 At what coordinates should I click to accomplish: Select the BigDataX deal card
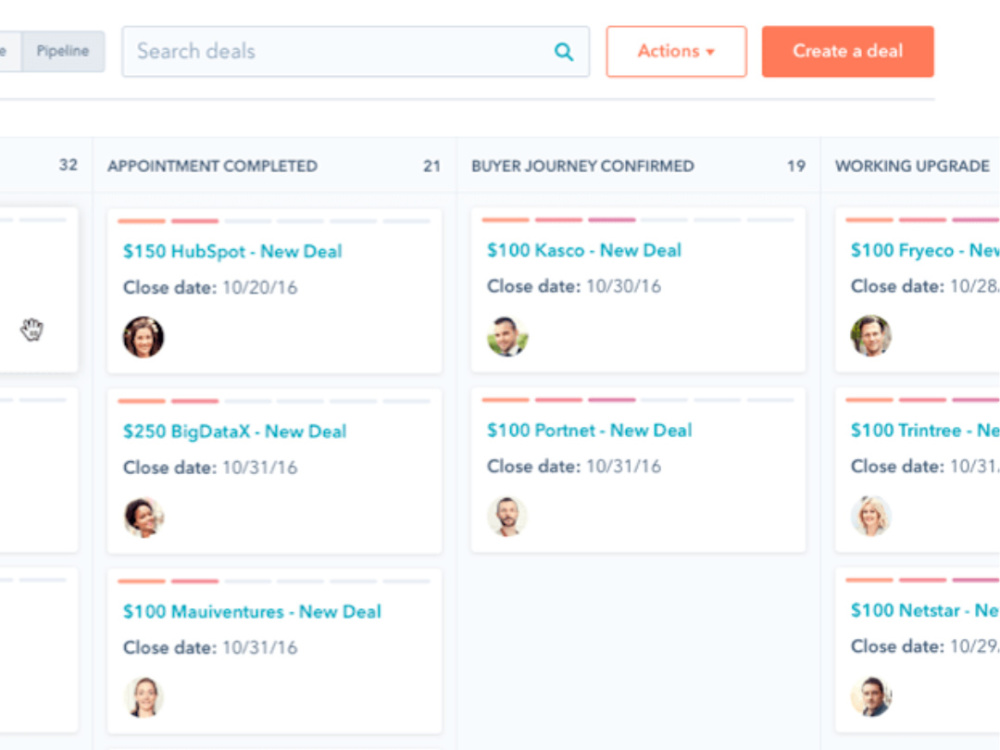[x=274, y=471]
